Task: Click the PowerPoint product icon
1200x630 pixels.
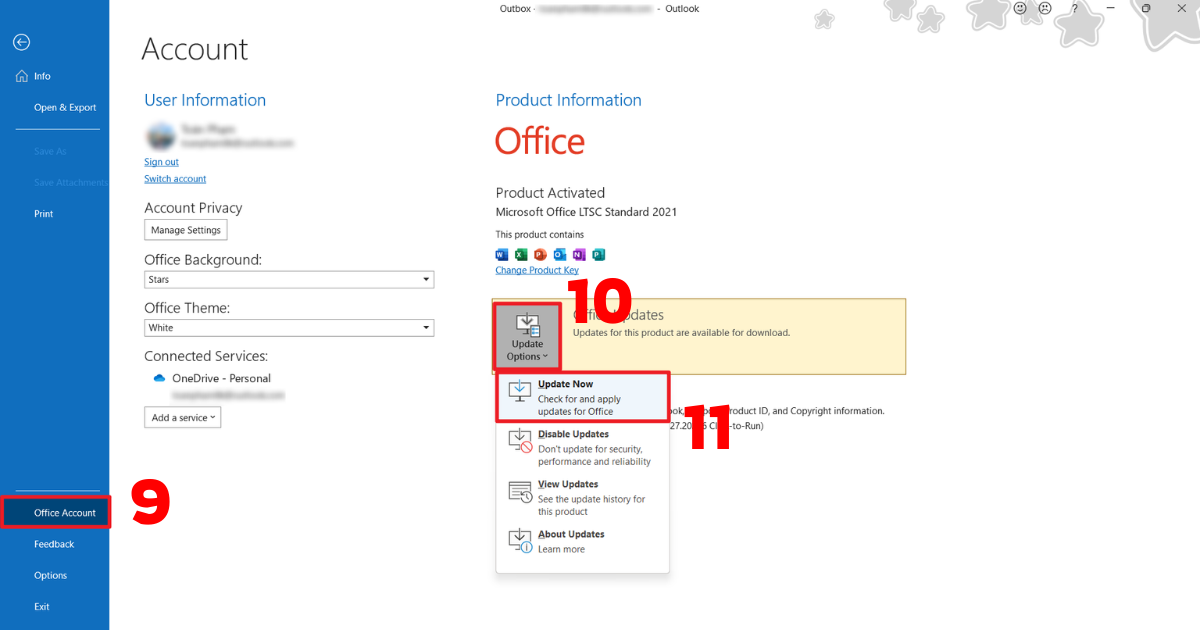Action: (540, 254)
